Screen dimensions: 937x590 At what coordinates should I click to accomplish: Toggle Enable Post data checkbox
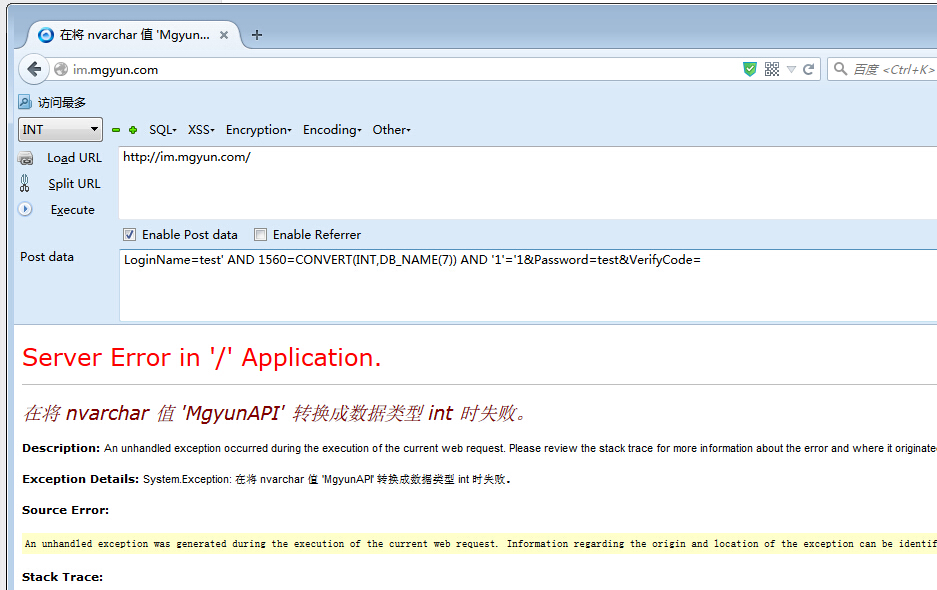(129, 234)
